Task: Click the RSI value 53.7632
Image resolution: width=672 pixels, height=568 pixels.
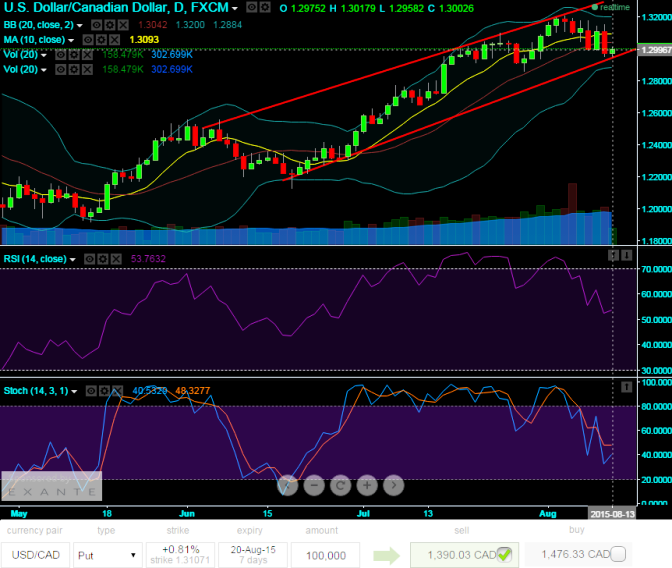Action: point(148,259)
